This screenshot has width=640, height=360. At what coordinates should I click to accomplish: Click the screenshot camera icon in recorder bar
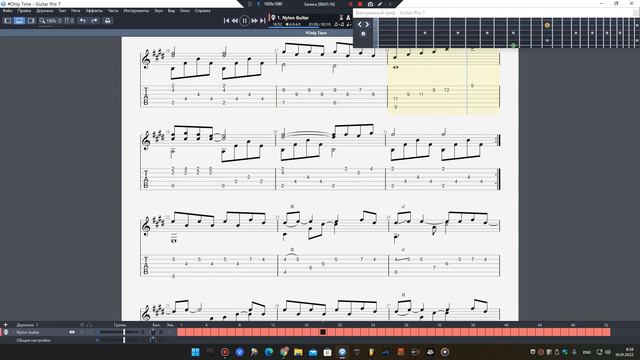click(370, 4)
